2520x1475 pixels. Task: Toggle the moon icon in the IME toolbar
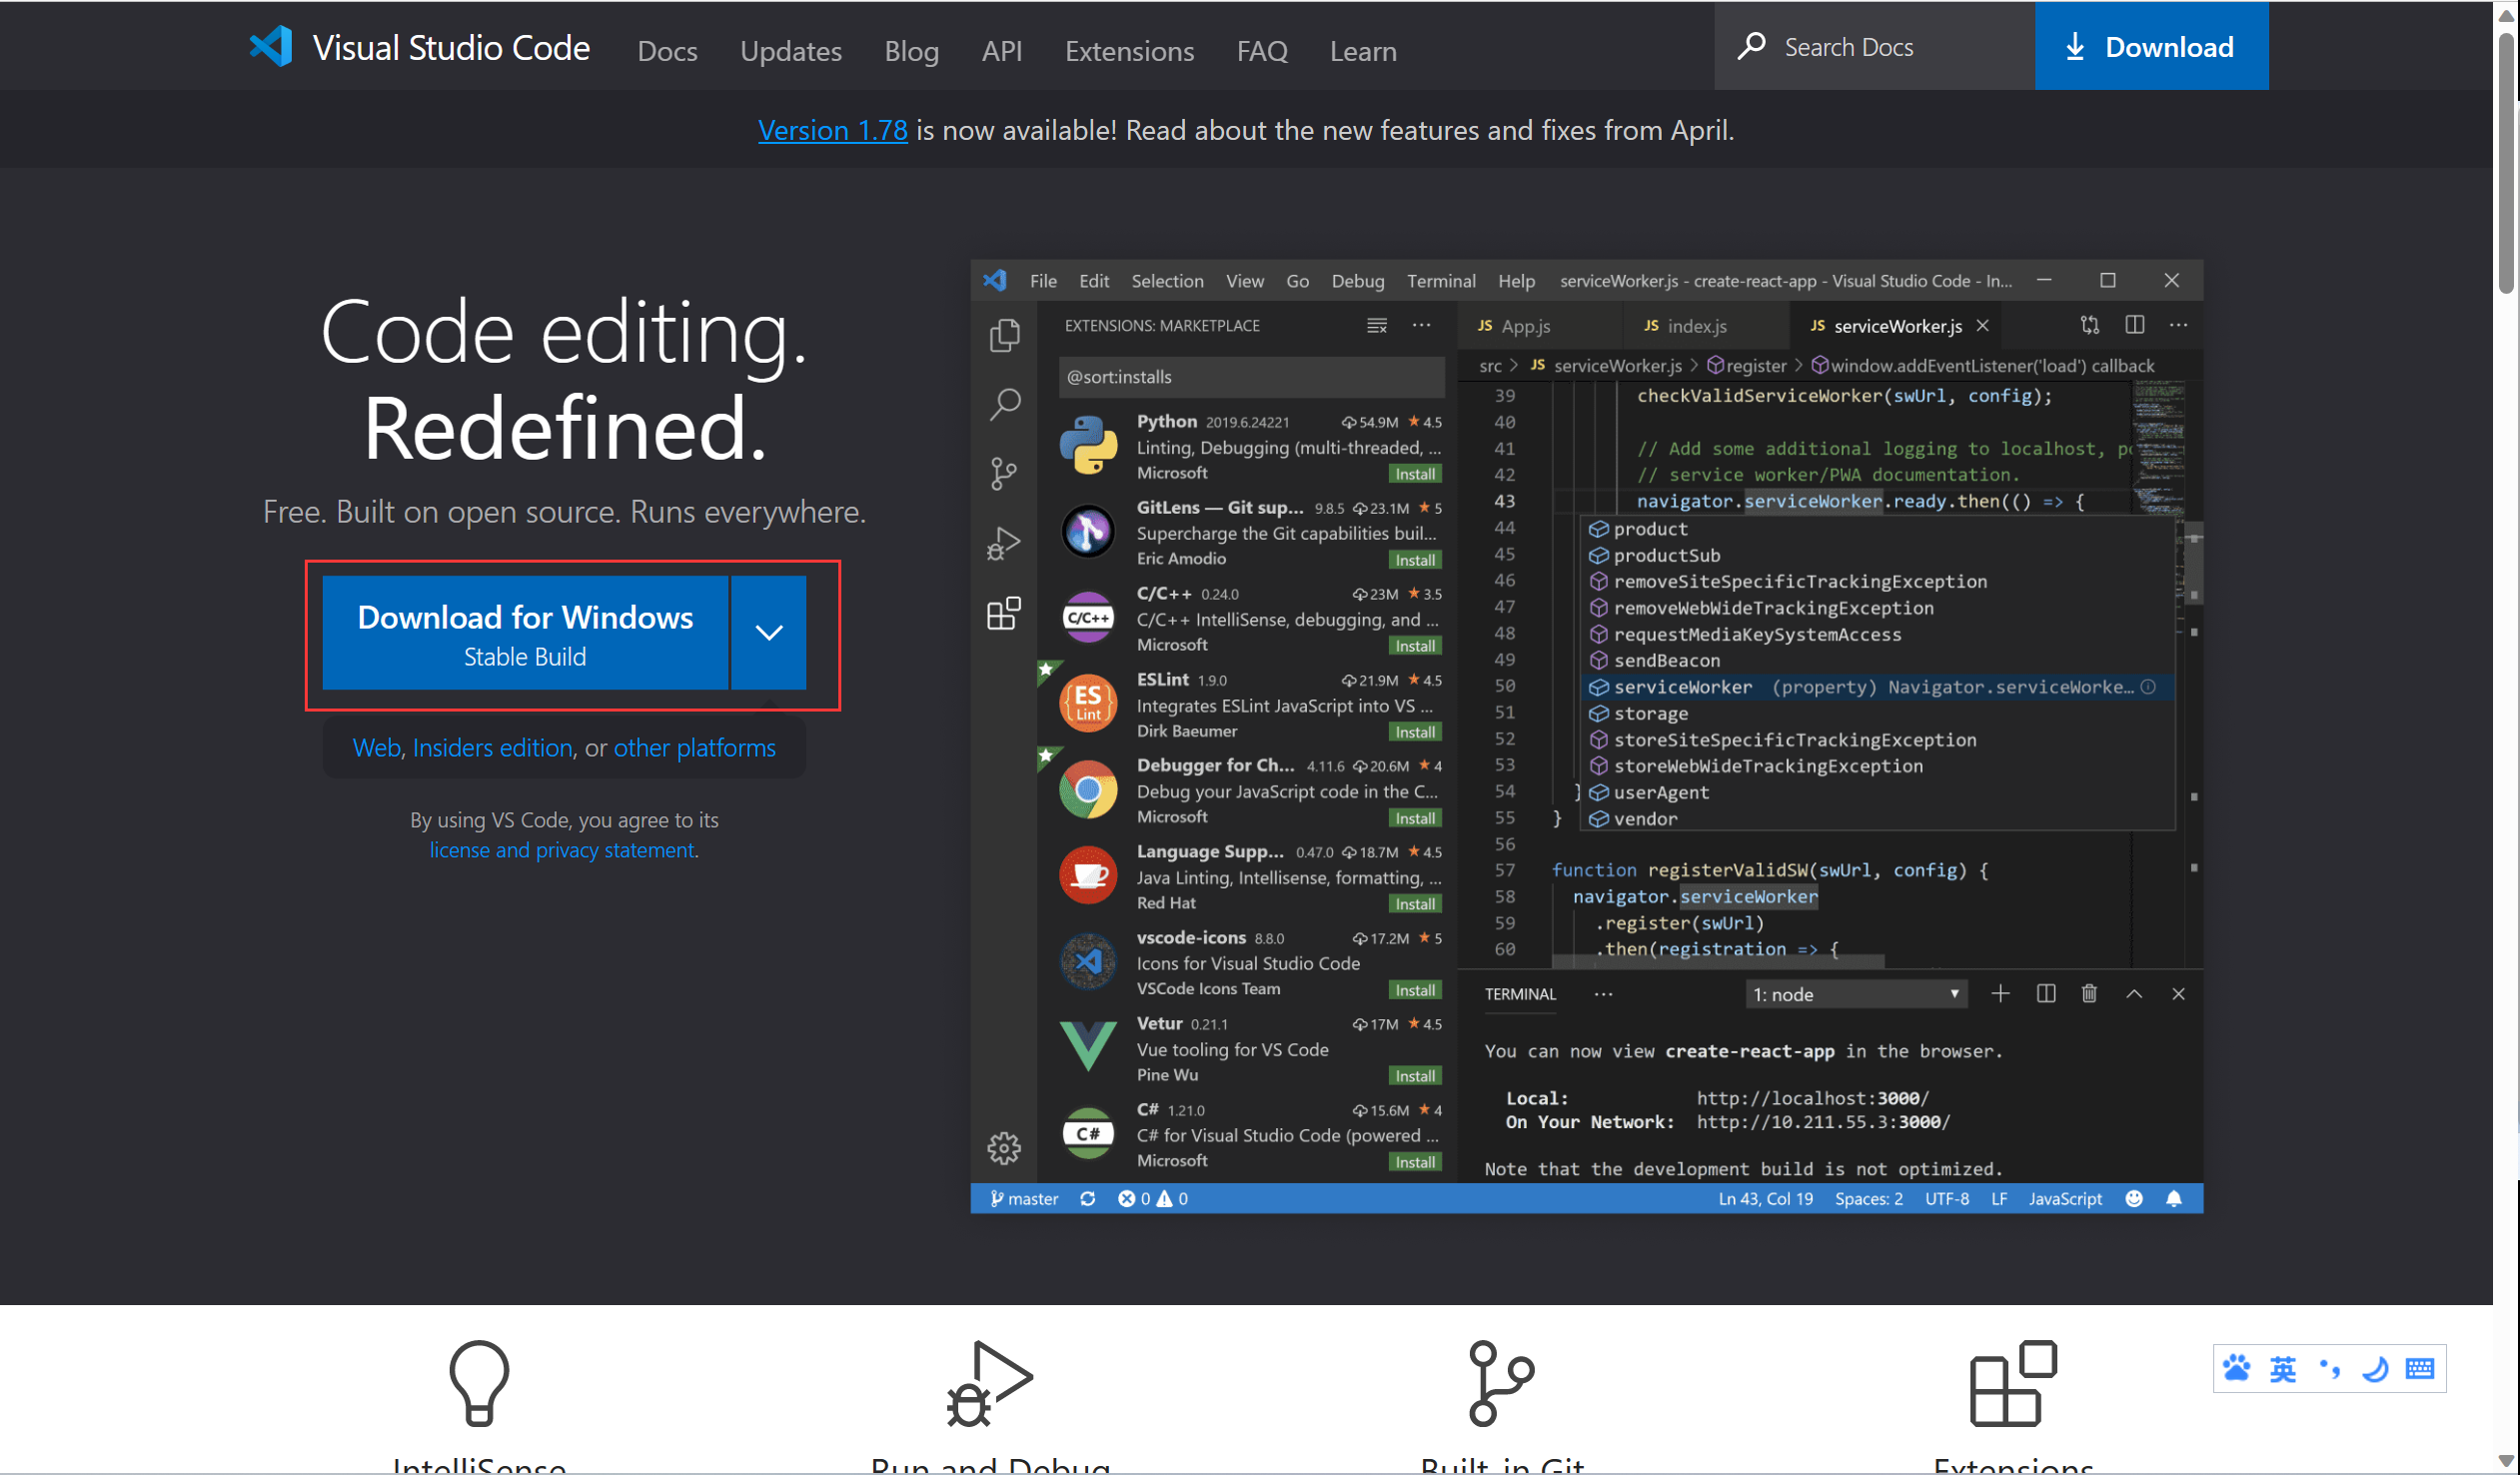(x=2374, y=1368)
